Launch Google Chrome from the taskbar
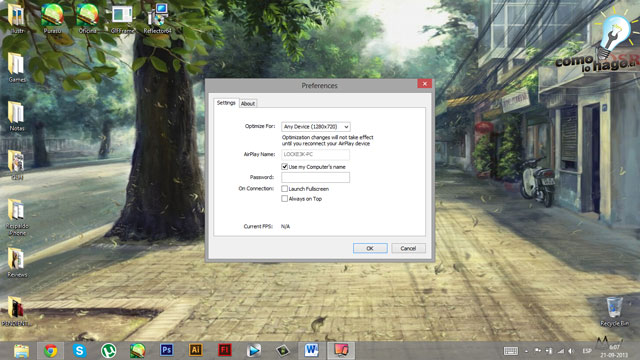The width and height of the screenshot is (640, 360). [51, 351]
